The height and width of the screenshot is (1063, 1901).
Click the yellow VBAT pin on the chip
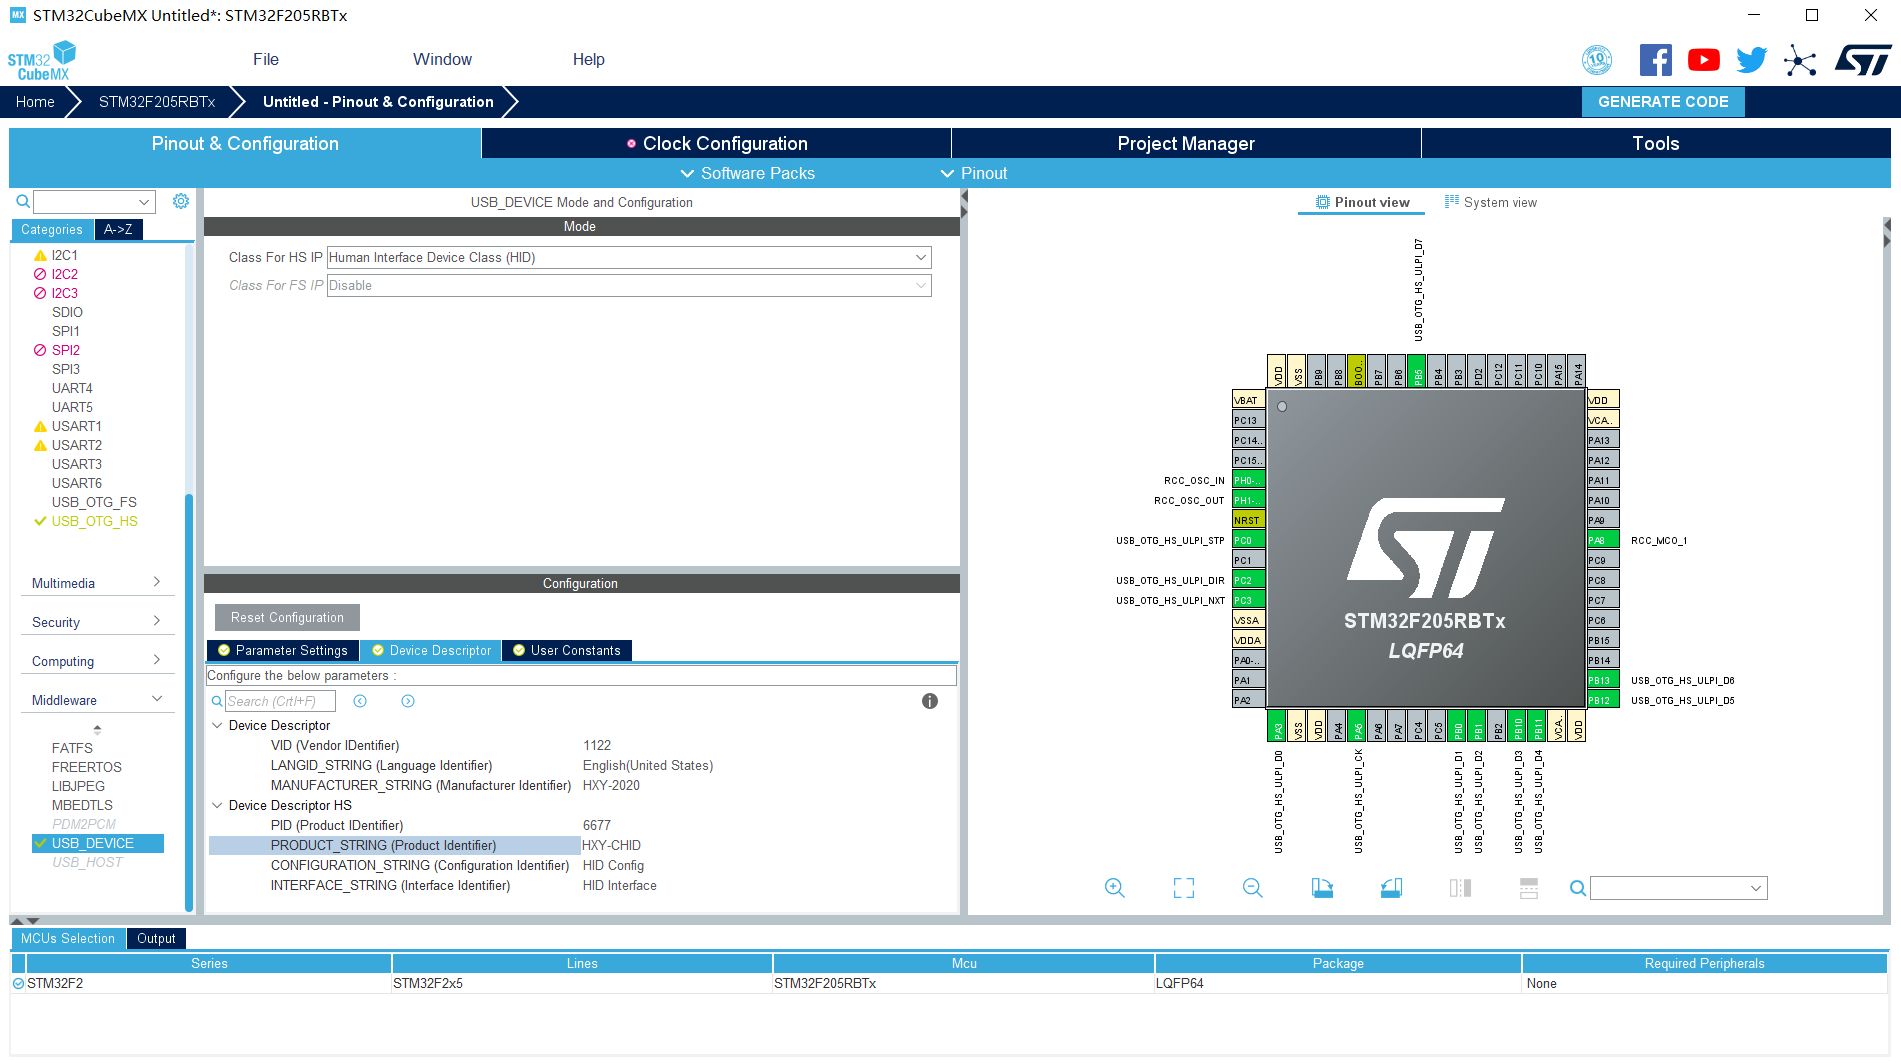click(x=1246, y=398)
